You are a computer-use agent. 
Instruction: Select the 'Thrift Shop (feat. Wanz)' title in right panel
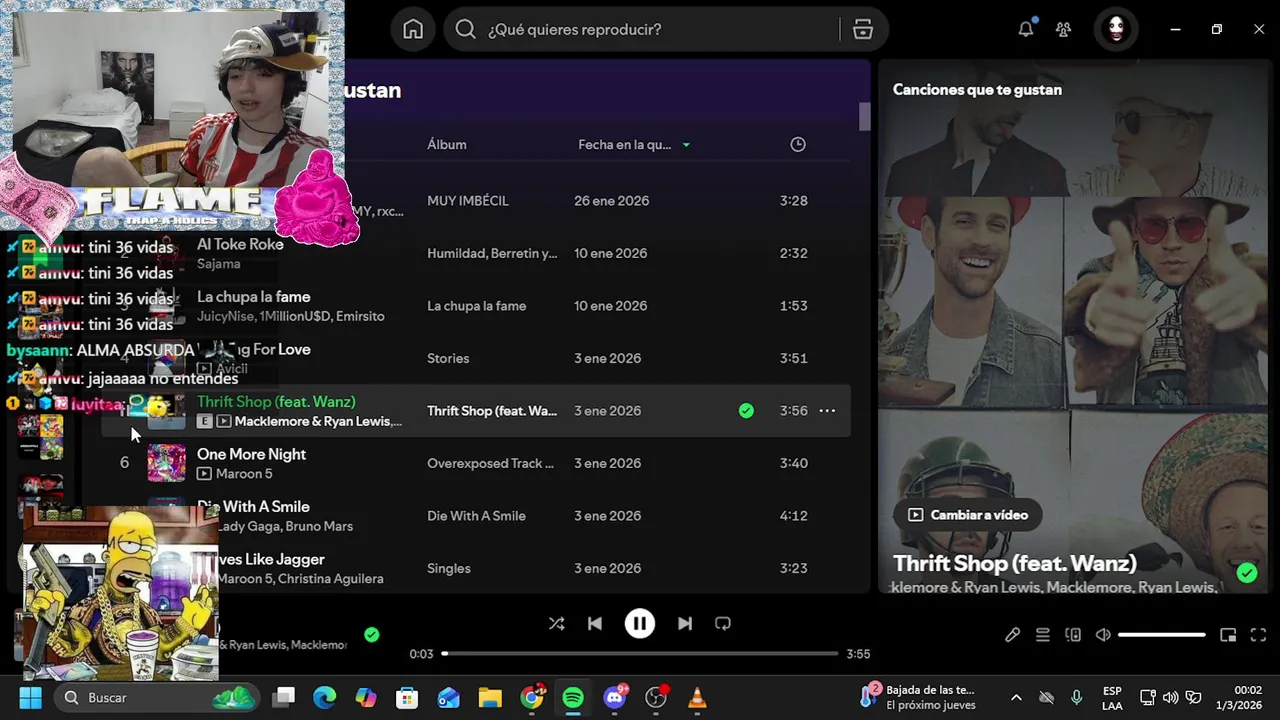click(x=1015, y=563)
